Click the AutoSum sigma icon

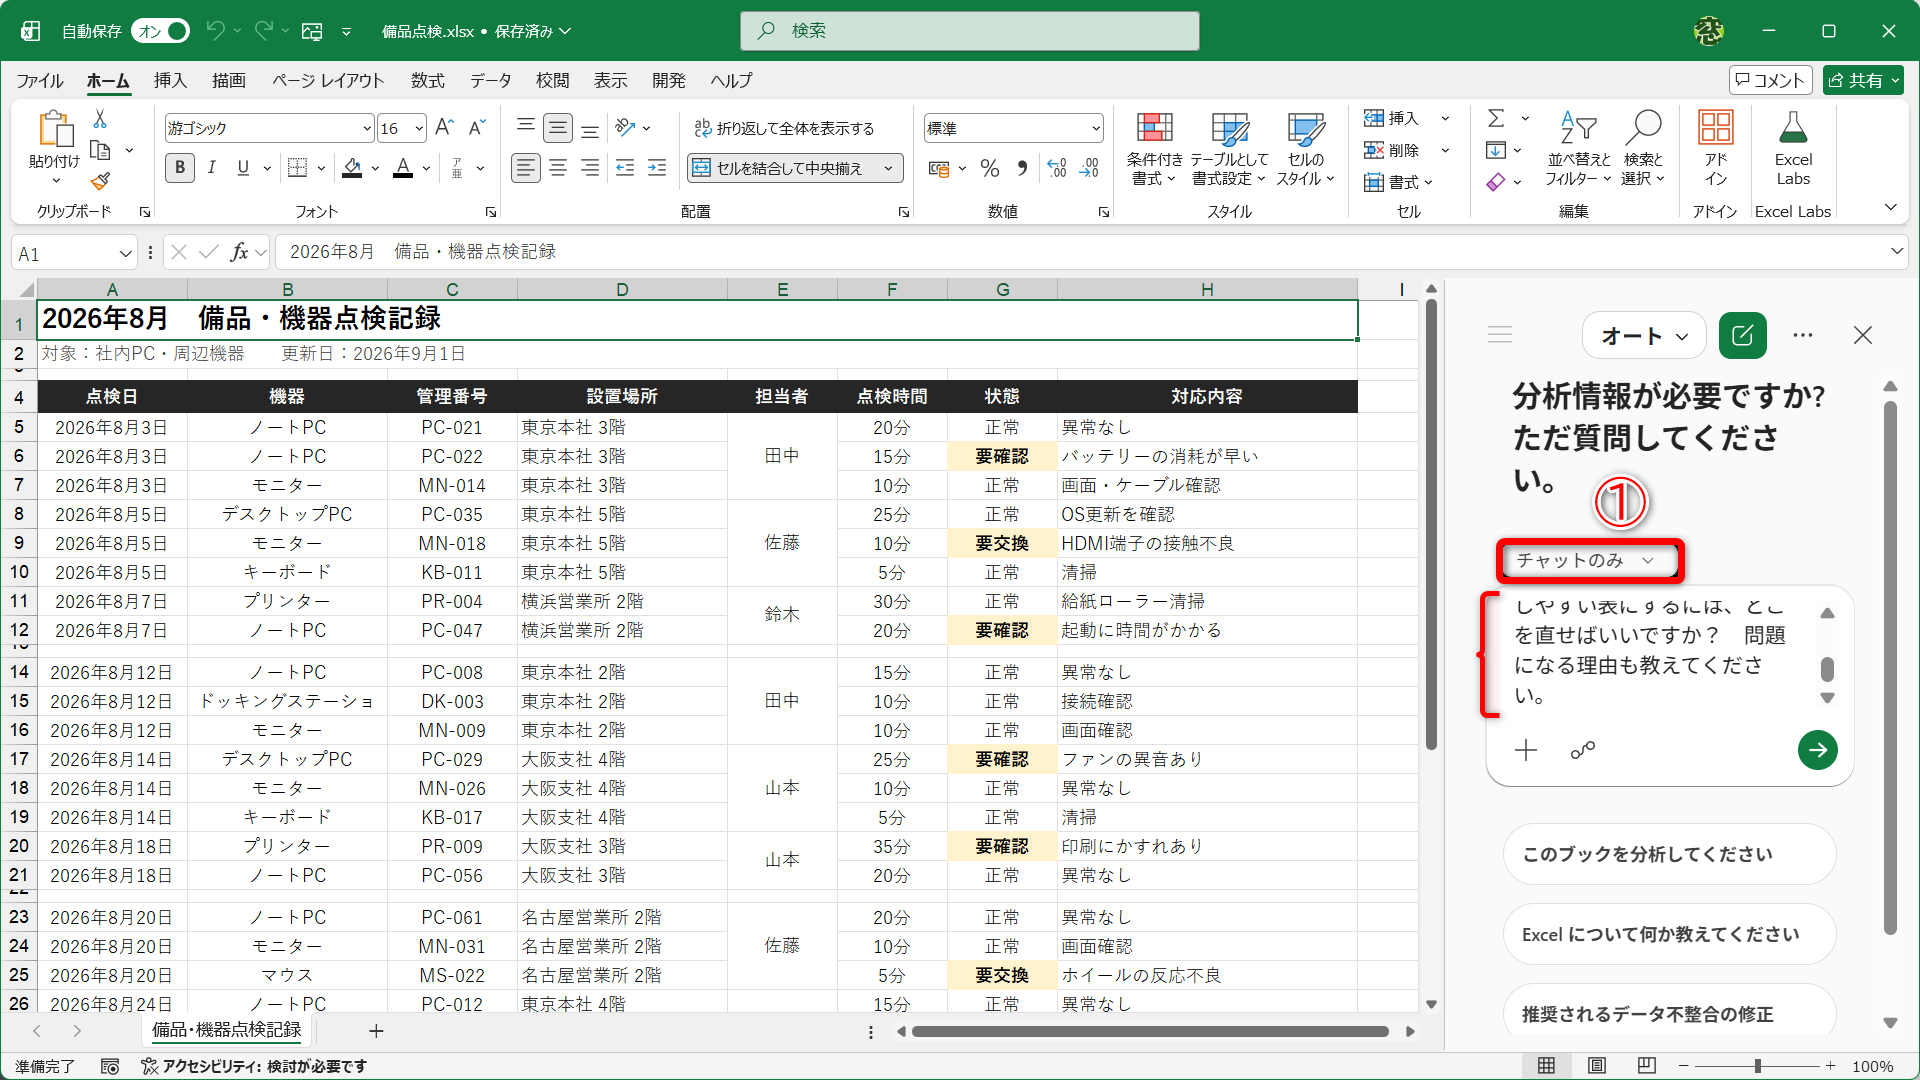[x=1496, y=118]
